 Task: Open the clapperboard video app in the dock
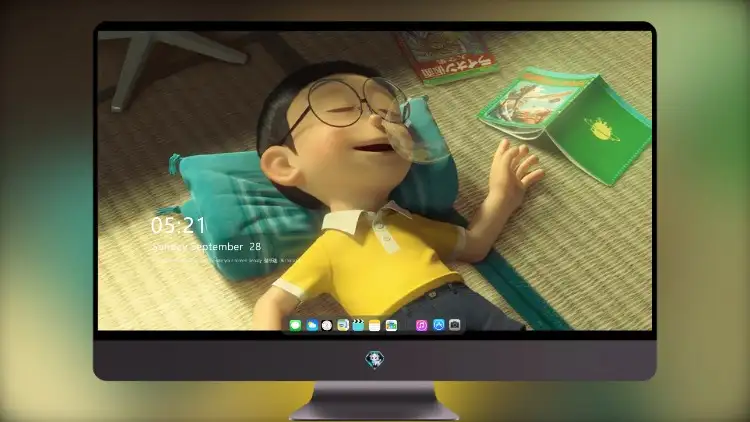coord(358,325)
